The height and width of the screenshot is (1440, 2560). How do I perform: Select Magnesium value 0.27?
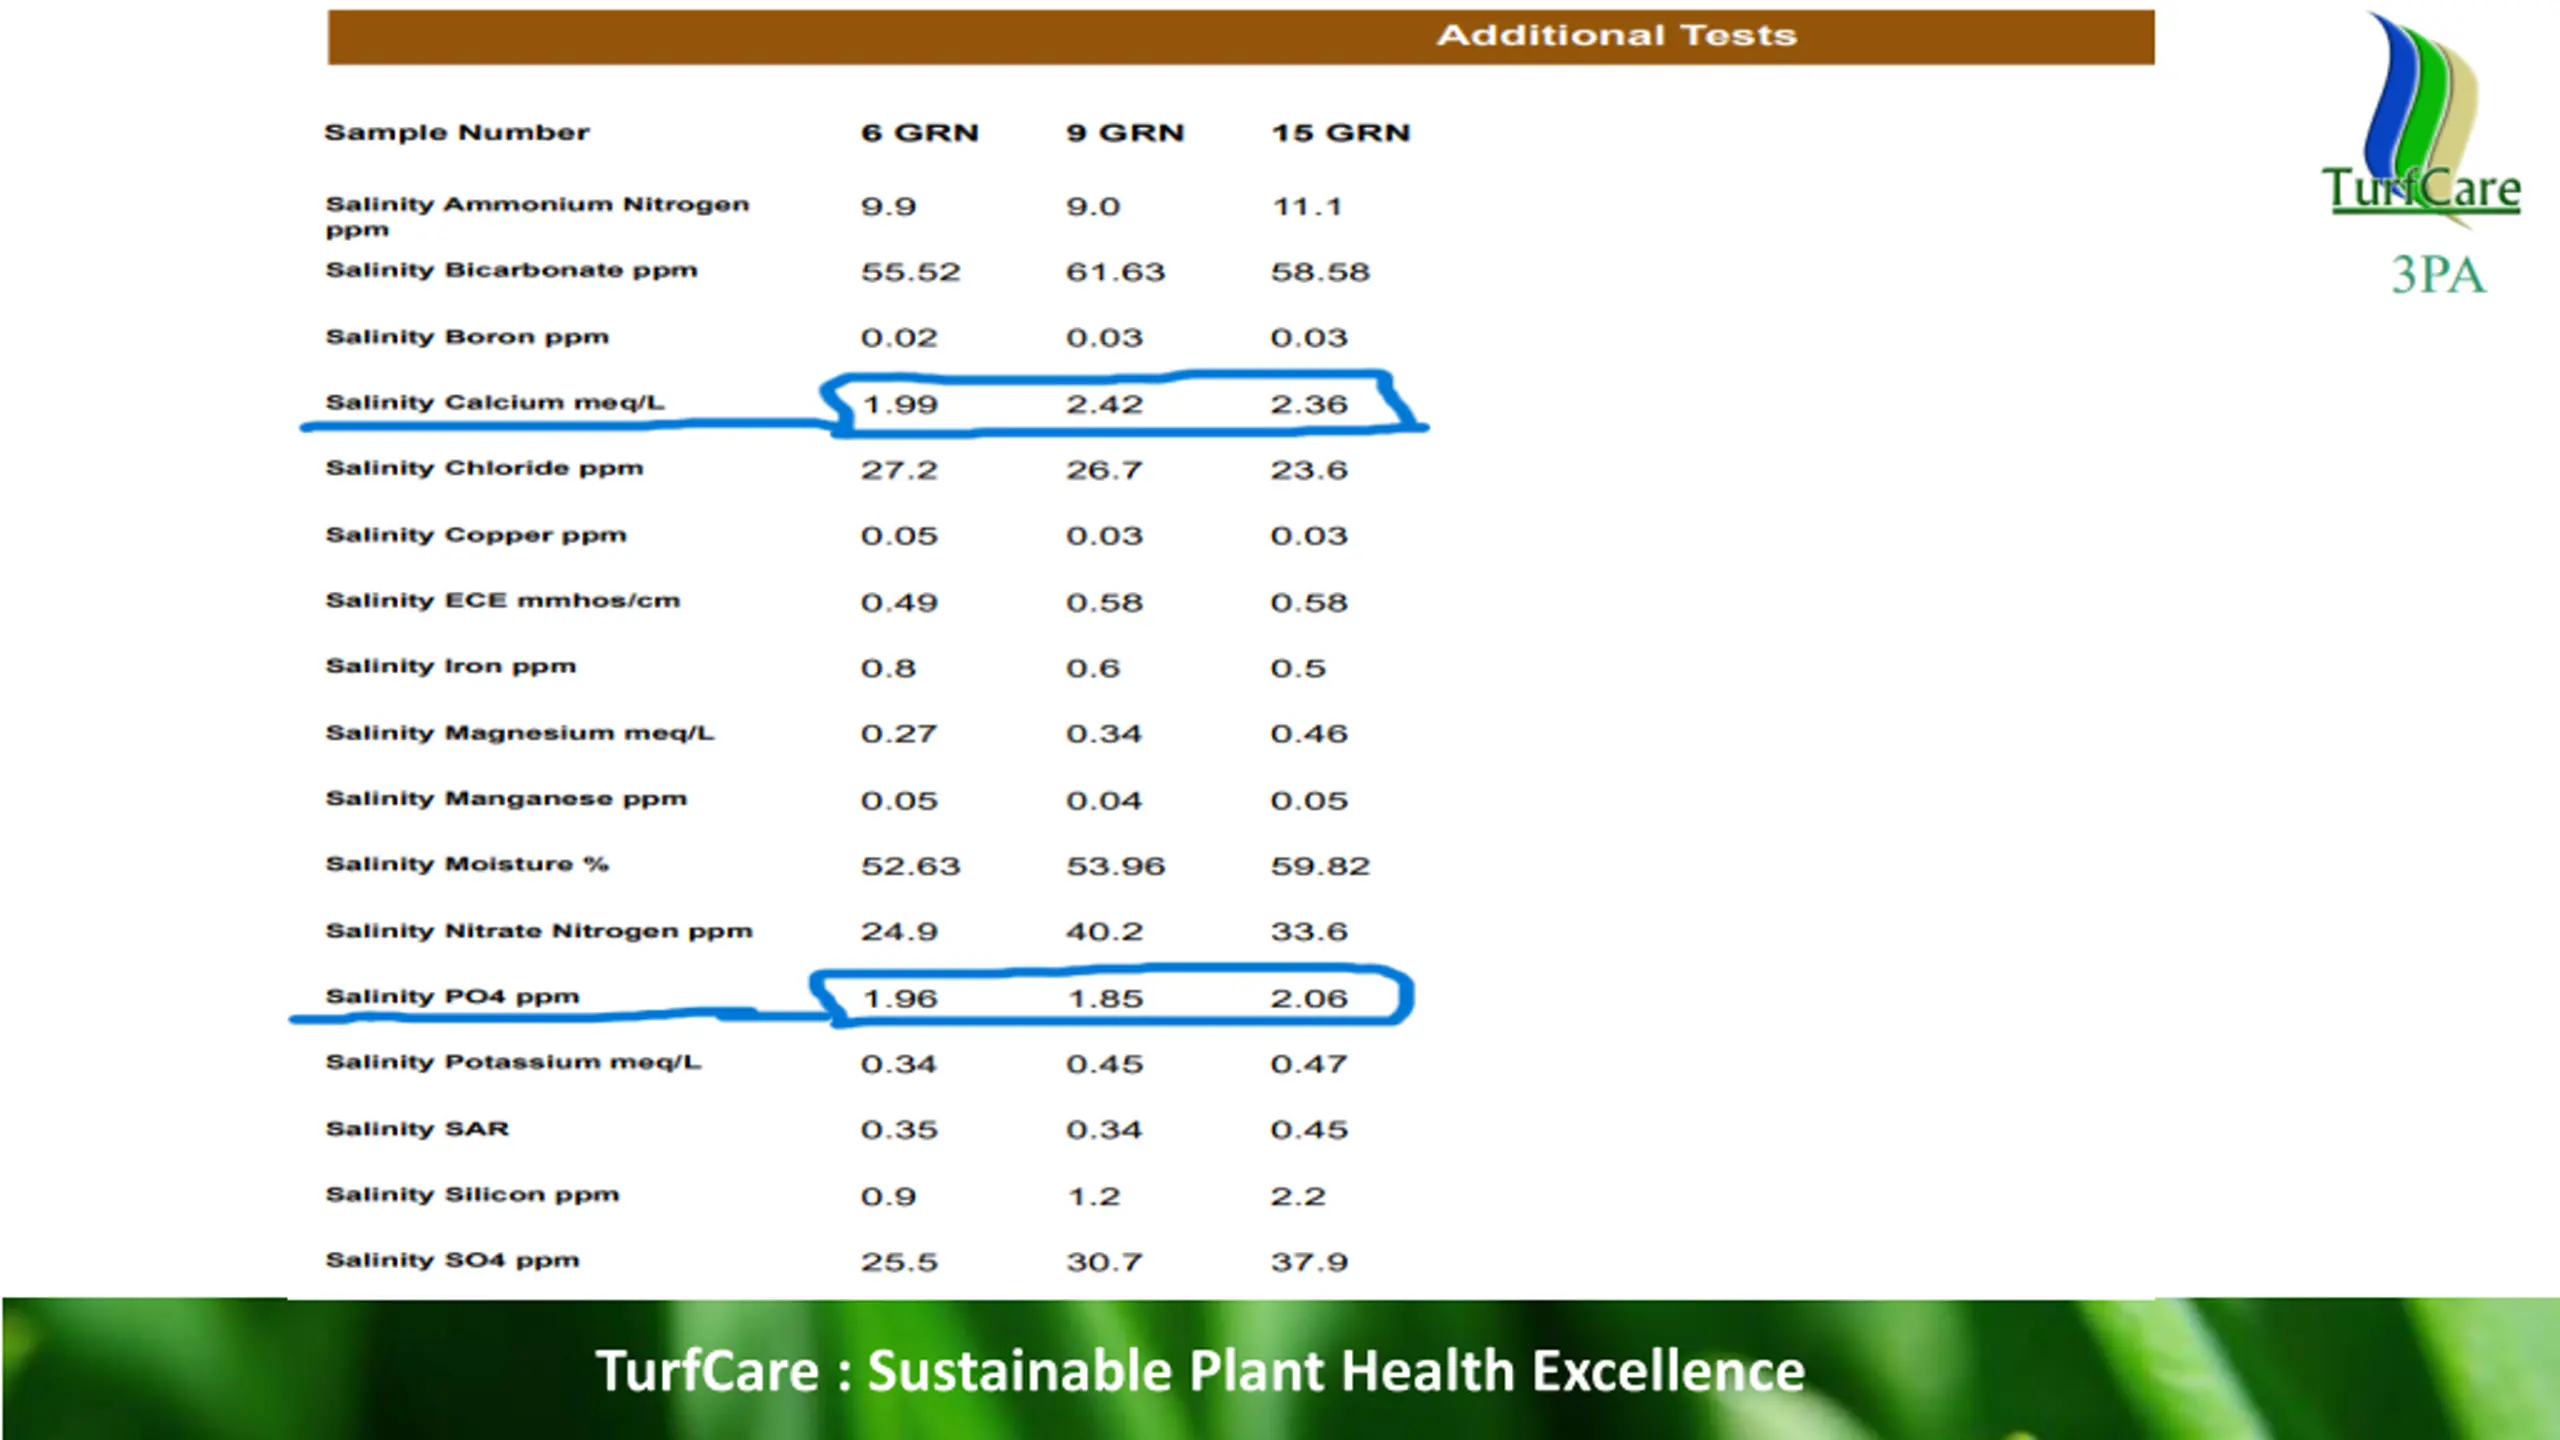(899, 734)
